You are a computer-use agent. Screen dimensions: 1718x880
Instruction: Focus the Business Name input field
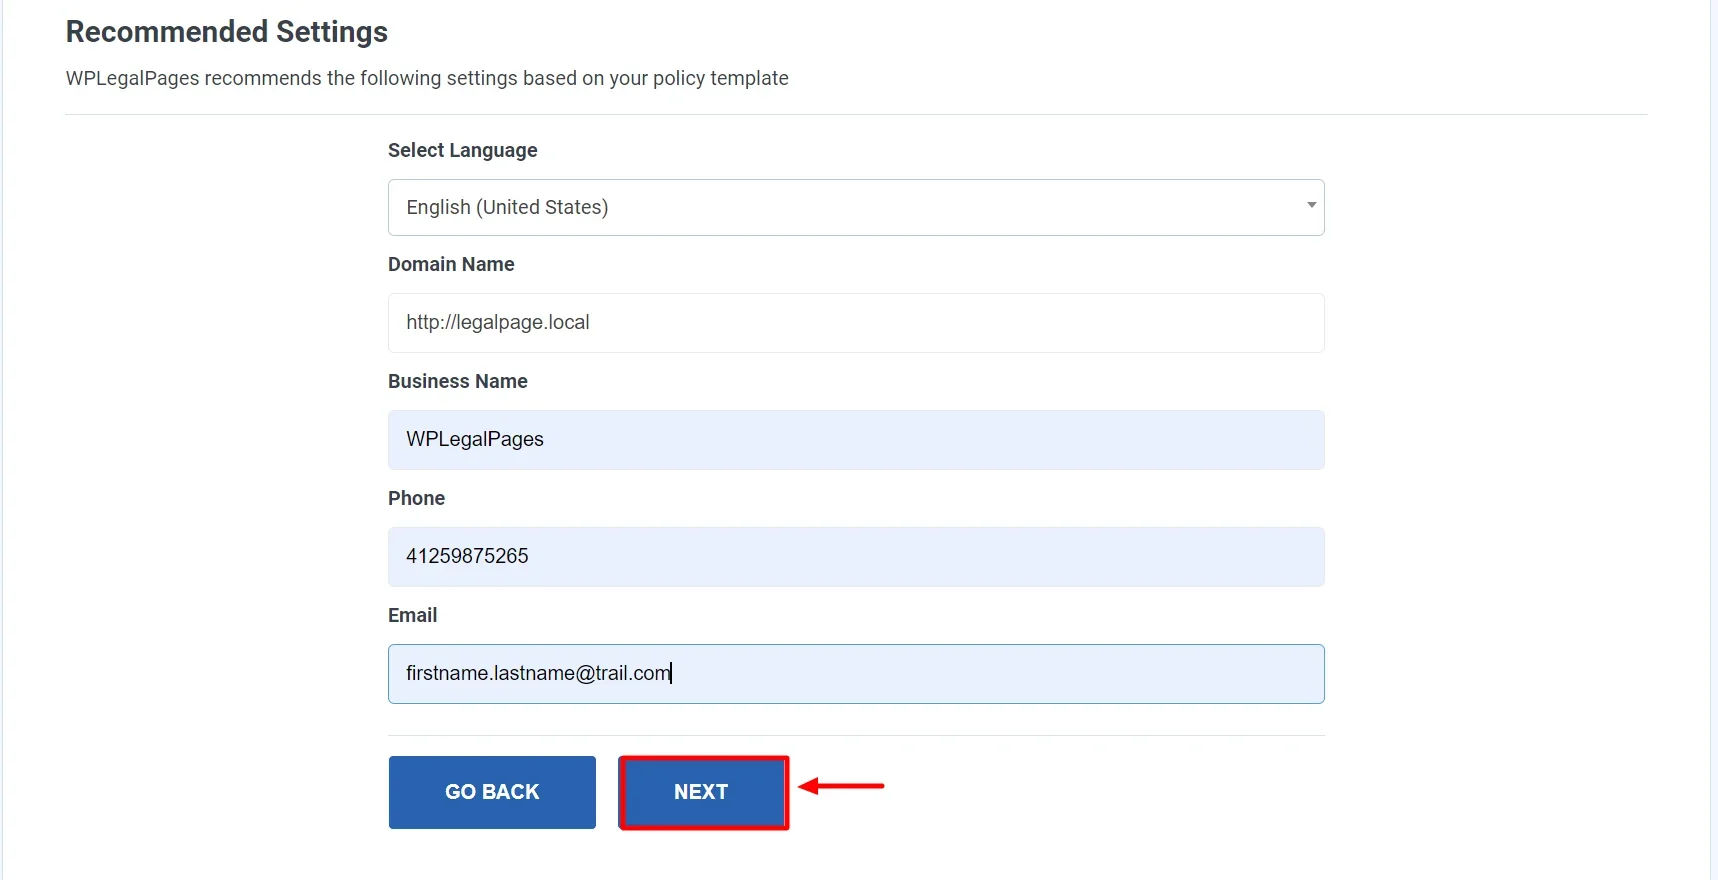(x=855, y=440)
